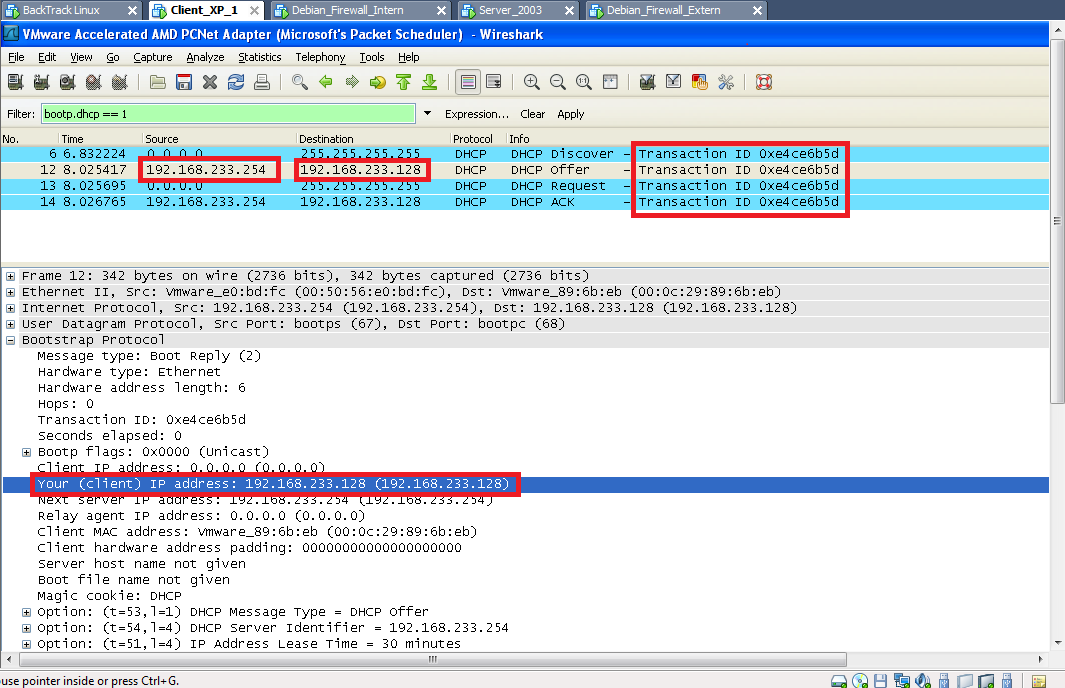Sort packets by the Destination column

coord(374,139)
